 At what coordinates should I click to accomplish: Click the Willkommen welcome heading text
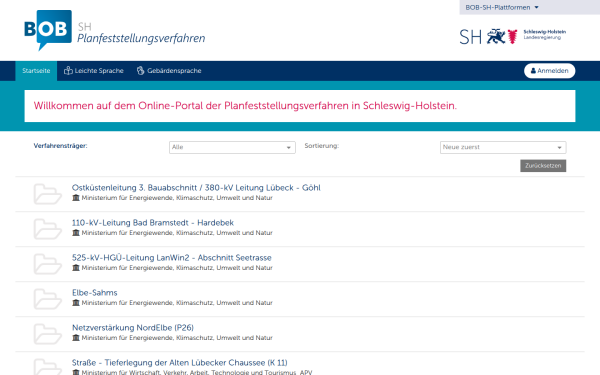tap(245, 106)
